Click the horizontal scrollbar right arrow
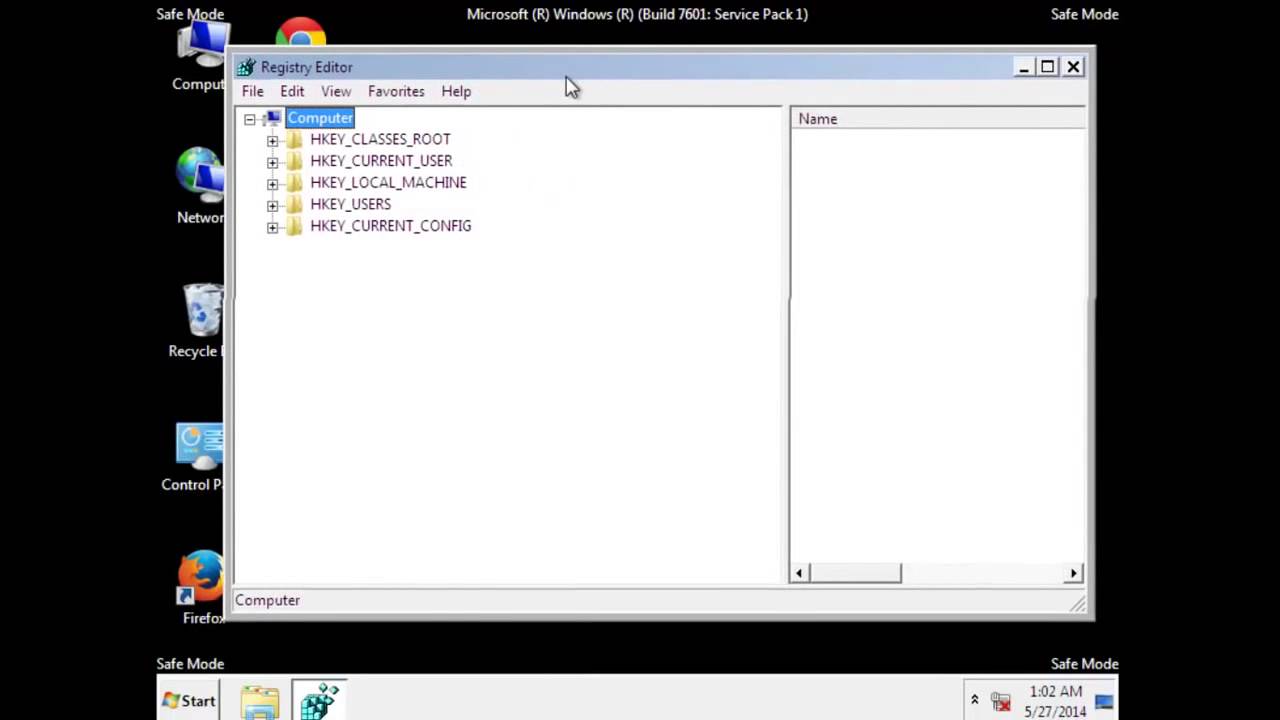Viewport: 1280px width, 720px height. click(x=1074, y=573)
